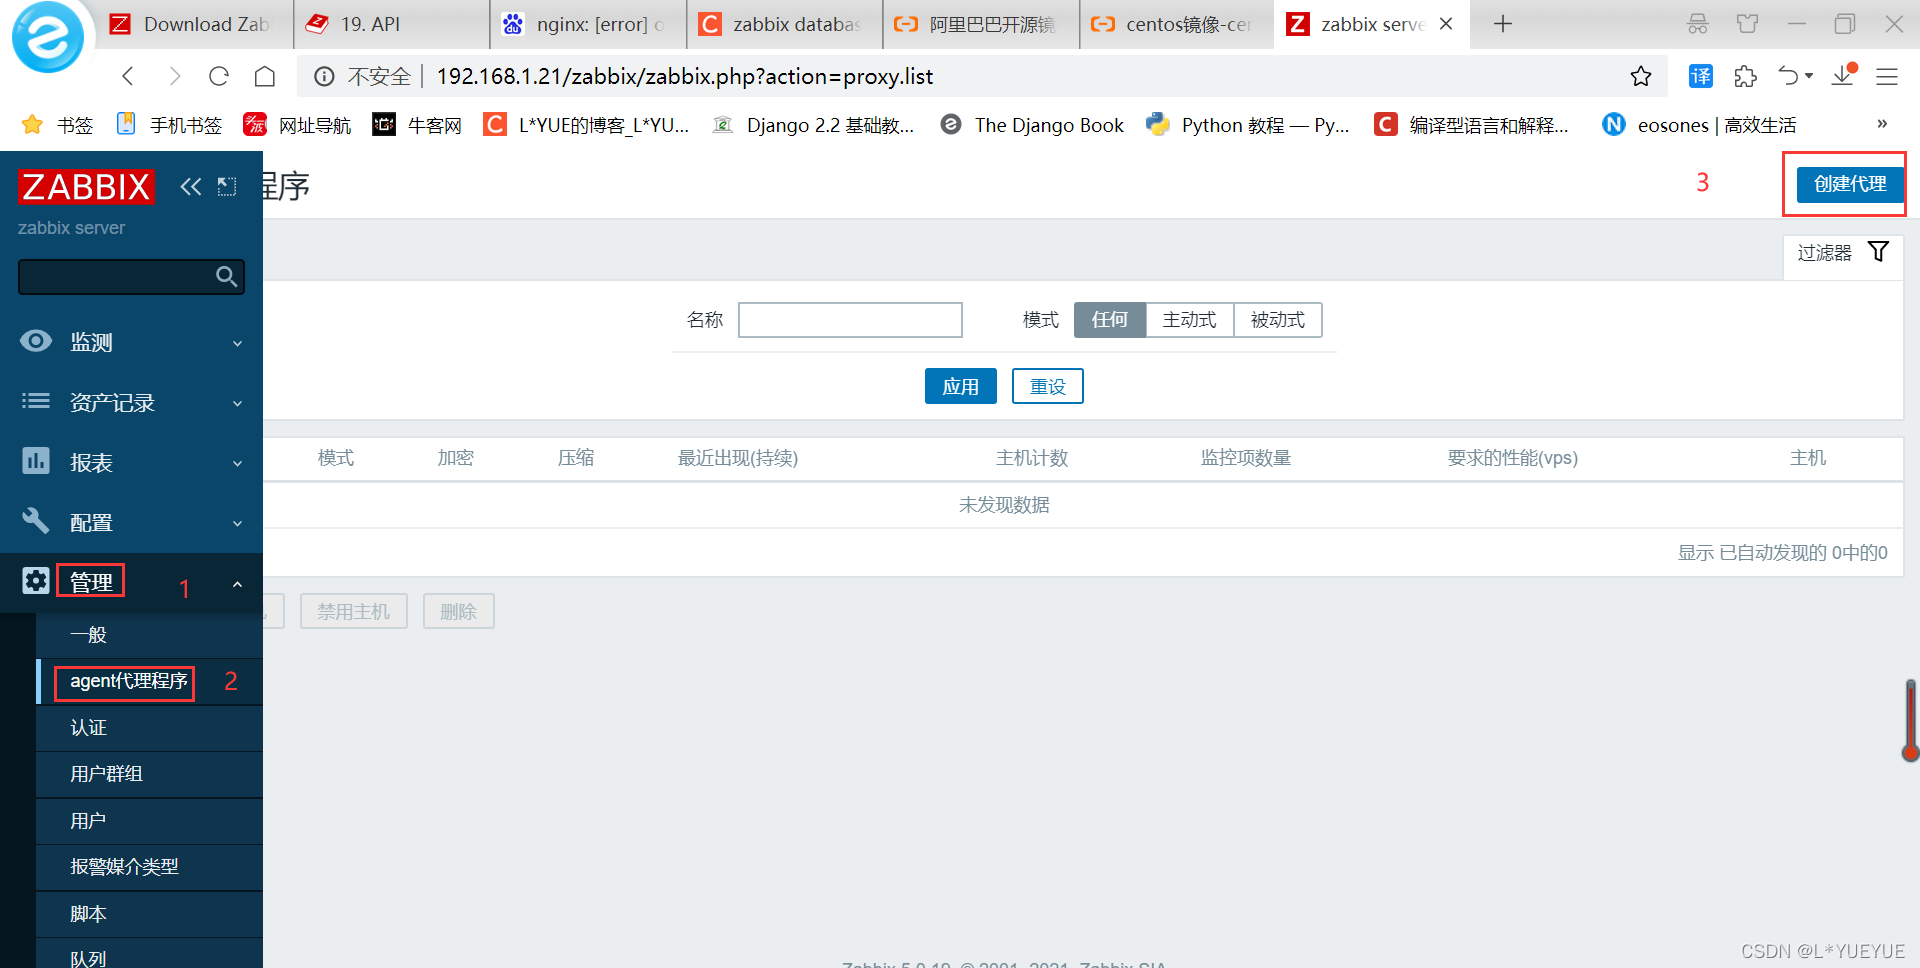Click the 应用 filter button
The height and width of the screenshot is (968, 1920).
click(x=960, y=386)
